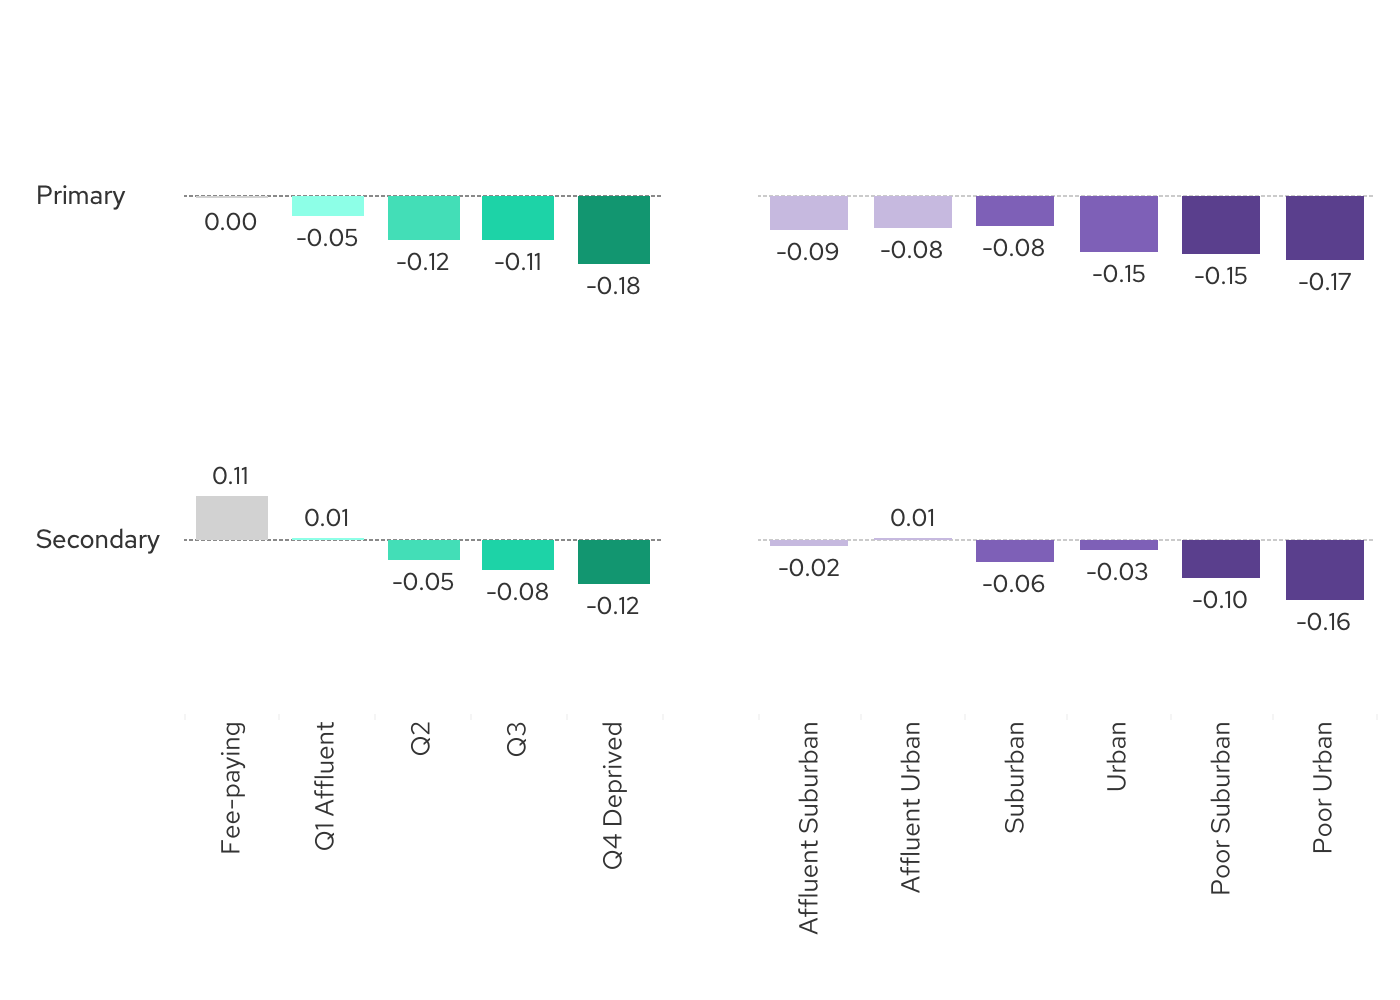
Task: Click the Secondary Q3 green bar
Action: click(518, 555)
